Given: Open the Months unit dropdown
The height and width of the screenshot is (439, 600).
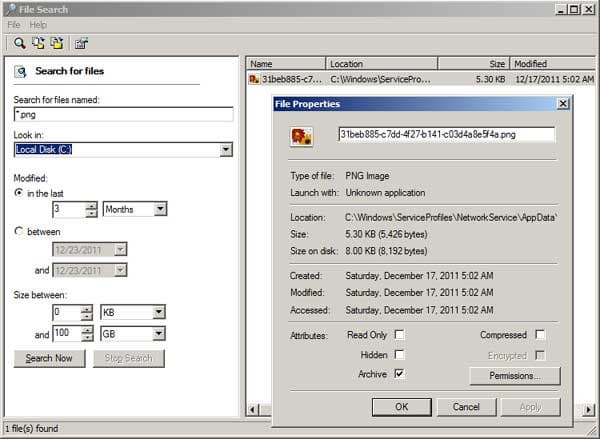Looking at the screenshot, I should (x=160, y=209).
